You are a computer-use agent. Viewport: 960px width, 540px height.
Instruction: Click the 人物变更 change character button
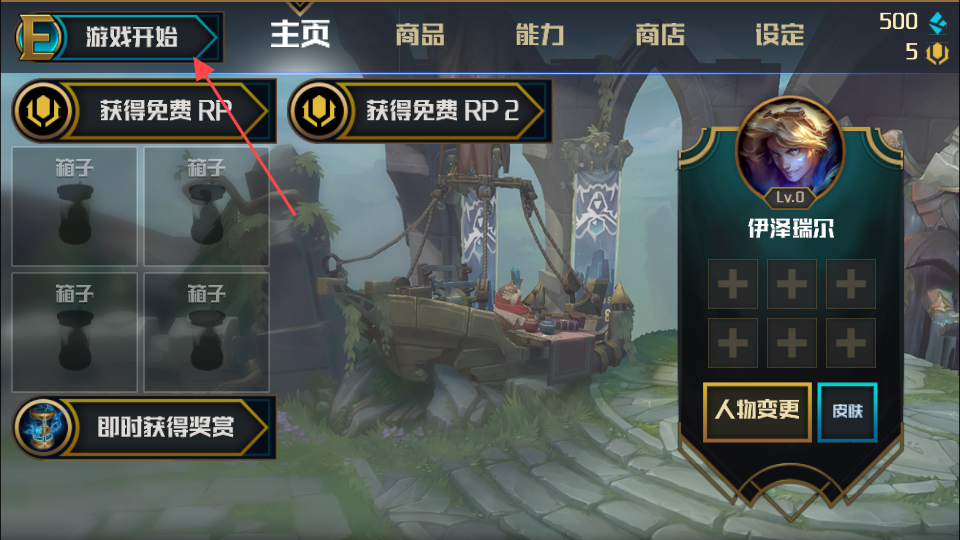(757, 411)
